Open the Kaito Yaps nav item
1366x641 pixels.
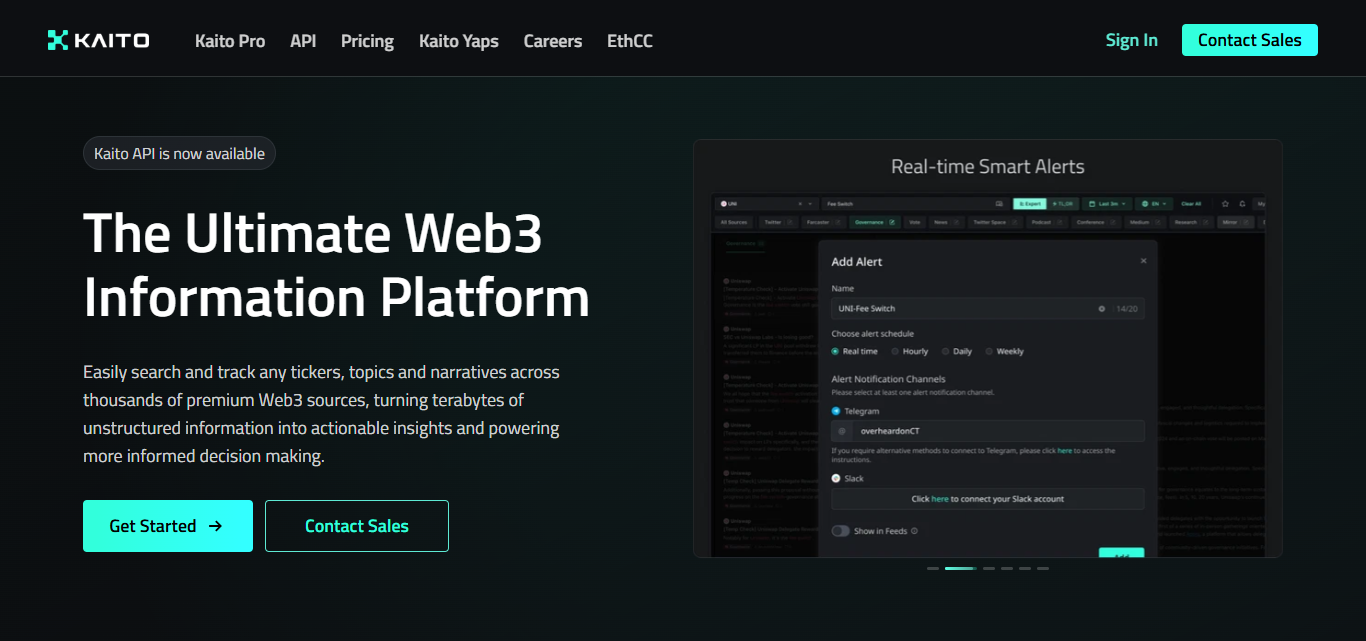tap(459, 41)
